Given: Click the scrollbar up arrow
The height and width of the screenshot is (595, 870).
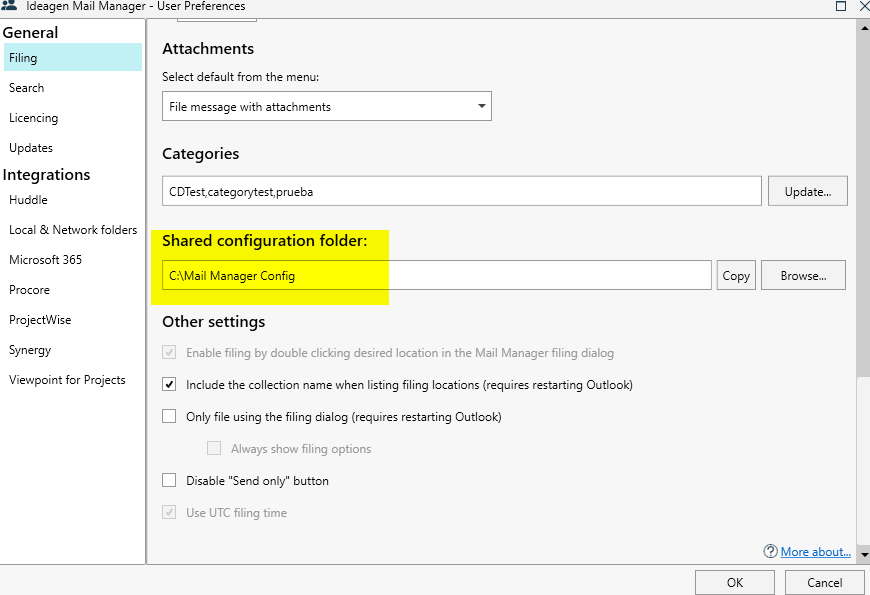Looking at the screenshot, I should point(864,28).
